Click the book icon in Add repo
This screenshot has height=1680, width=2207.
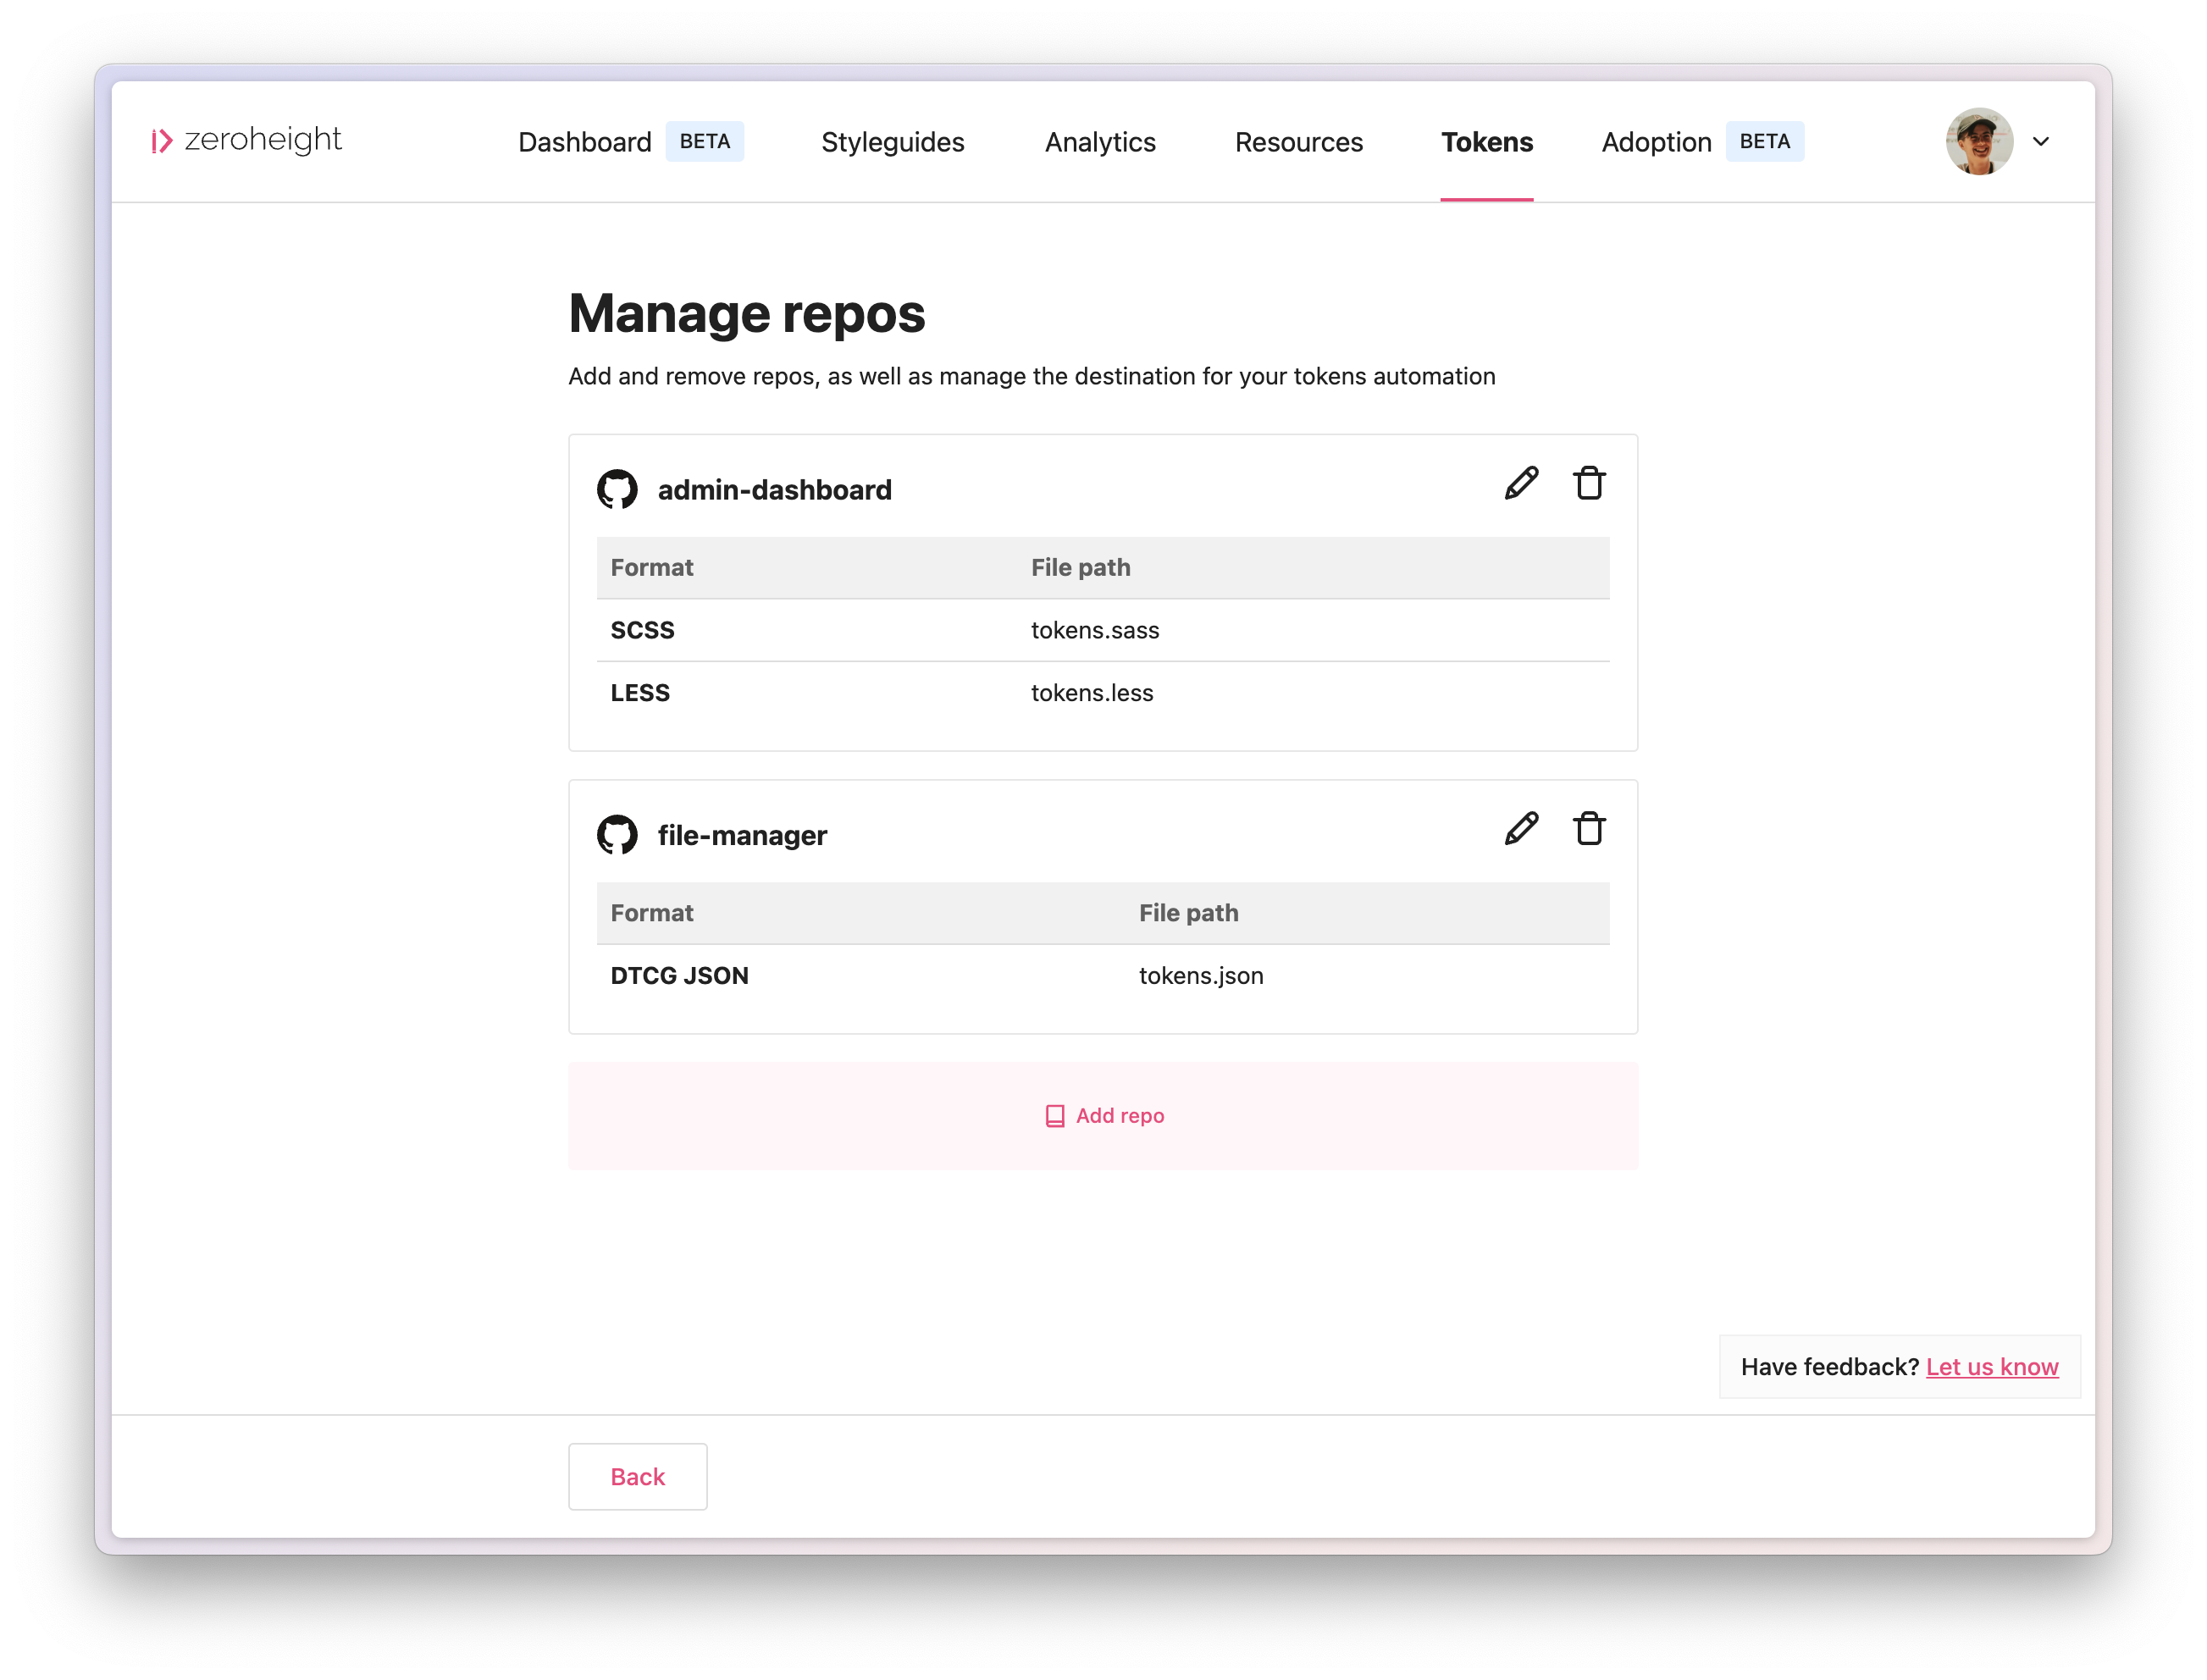tap(1054, 1116)
